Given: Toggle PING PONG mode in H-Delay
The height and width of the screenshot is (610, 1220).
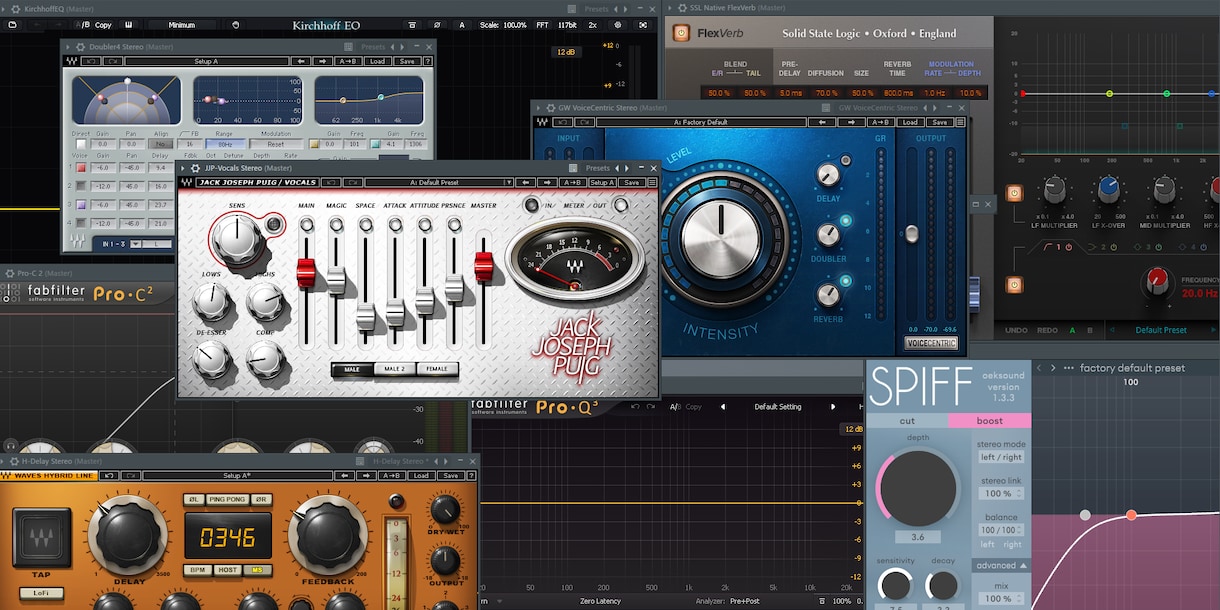Looking at the screenshot, I should click(229, 499).
